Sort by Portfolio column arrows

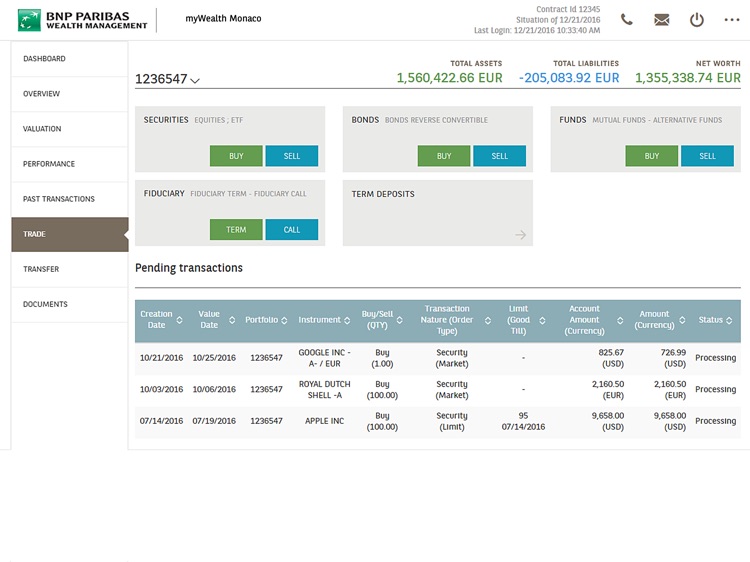click(284, 320)
